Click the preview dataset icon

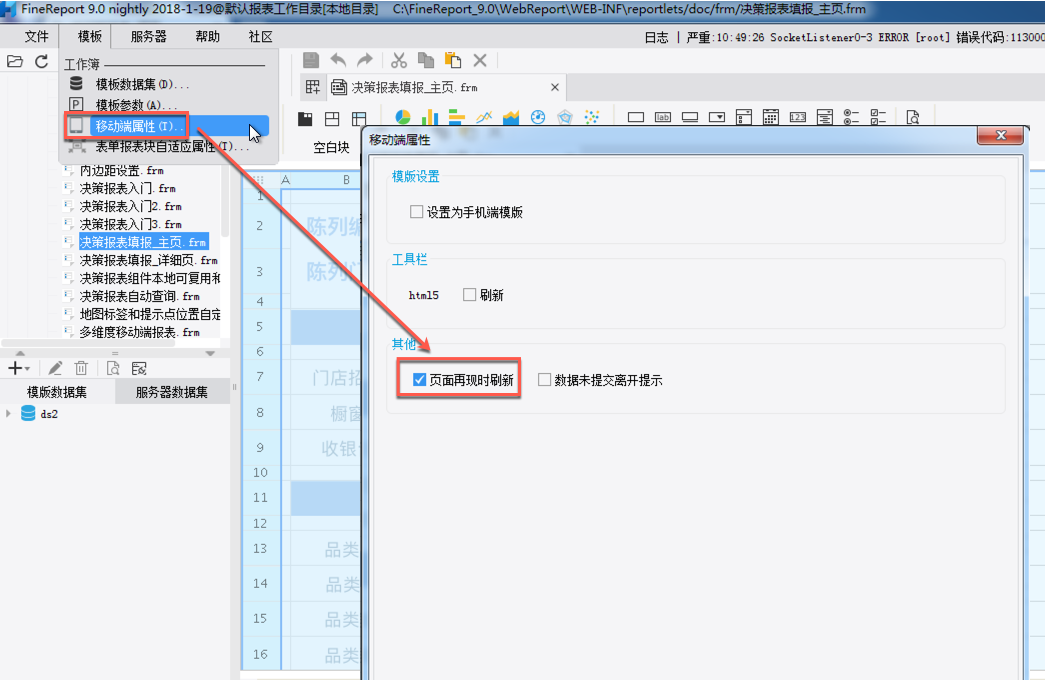pos(113,368)
